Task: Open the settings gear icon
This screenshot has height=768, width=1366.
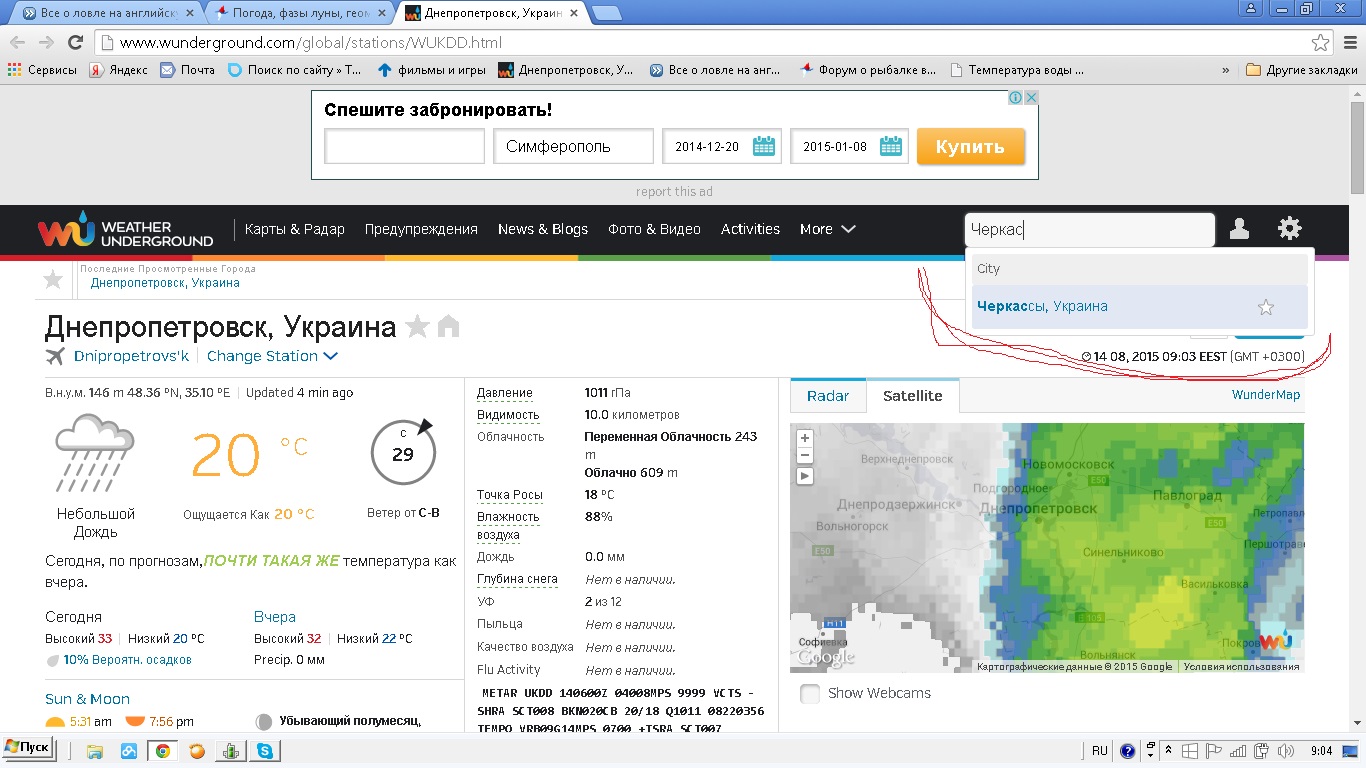Action: coord(1289,229)
